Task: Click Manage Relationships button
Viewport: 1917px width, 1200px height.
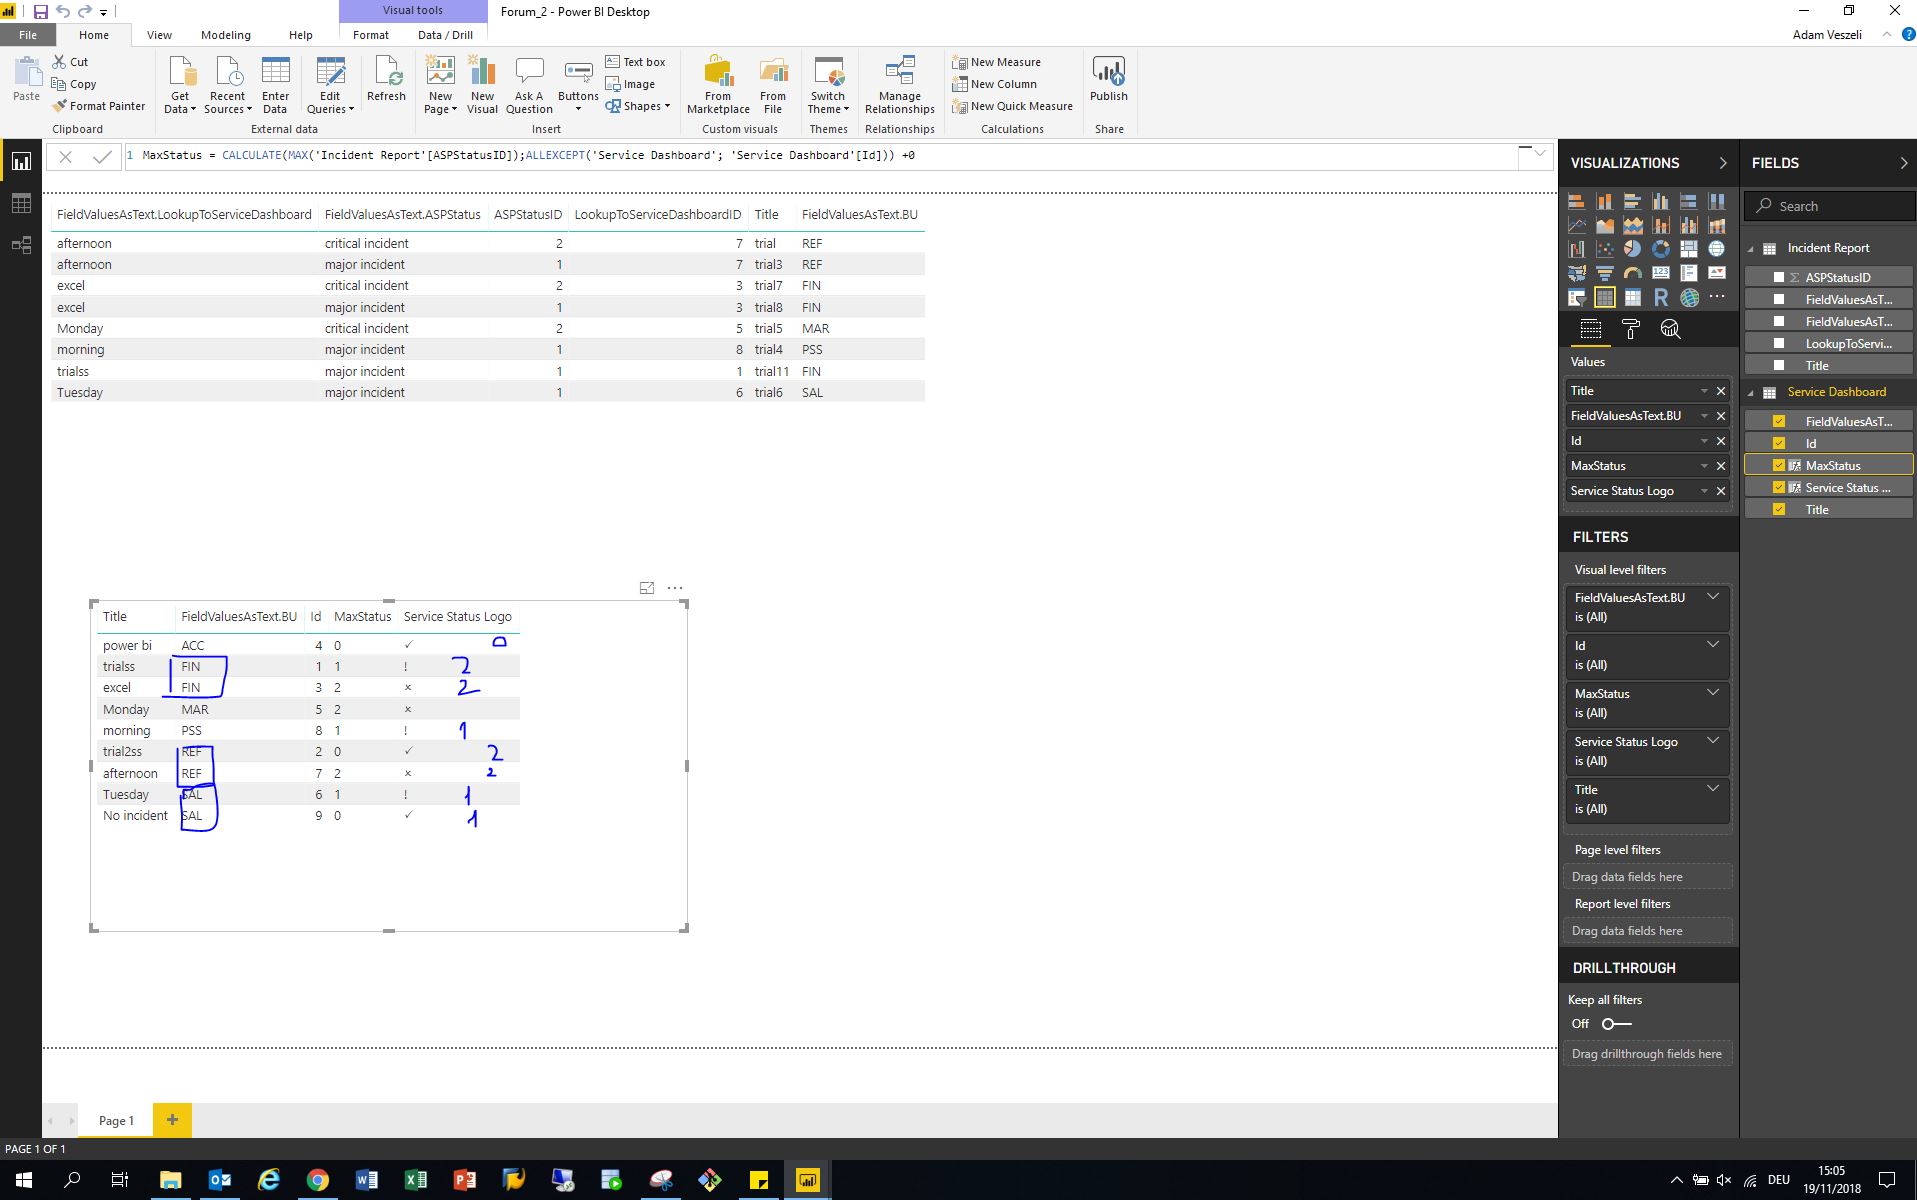Action: [x=900, y=86]
